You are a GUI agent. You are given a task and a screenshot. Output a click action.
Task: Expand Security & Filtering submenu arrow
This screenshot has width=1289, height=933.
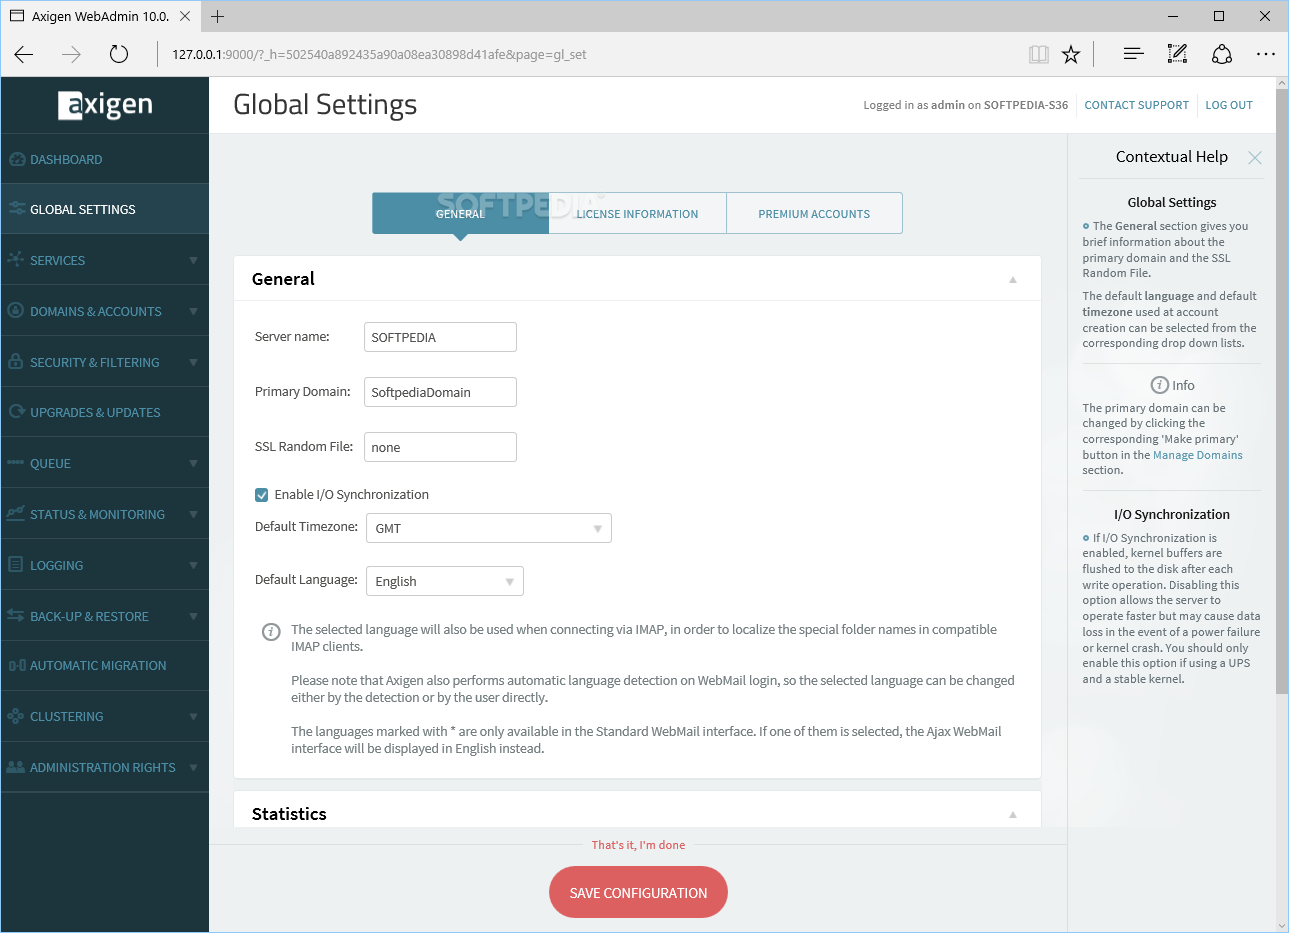pos(193,362)
